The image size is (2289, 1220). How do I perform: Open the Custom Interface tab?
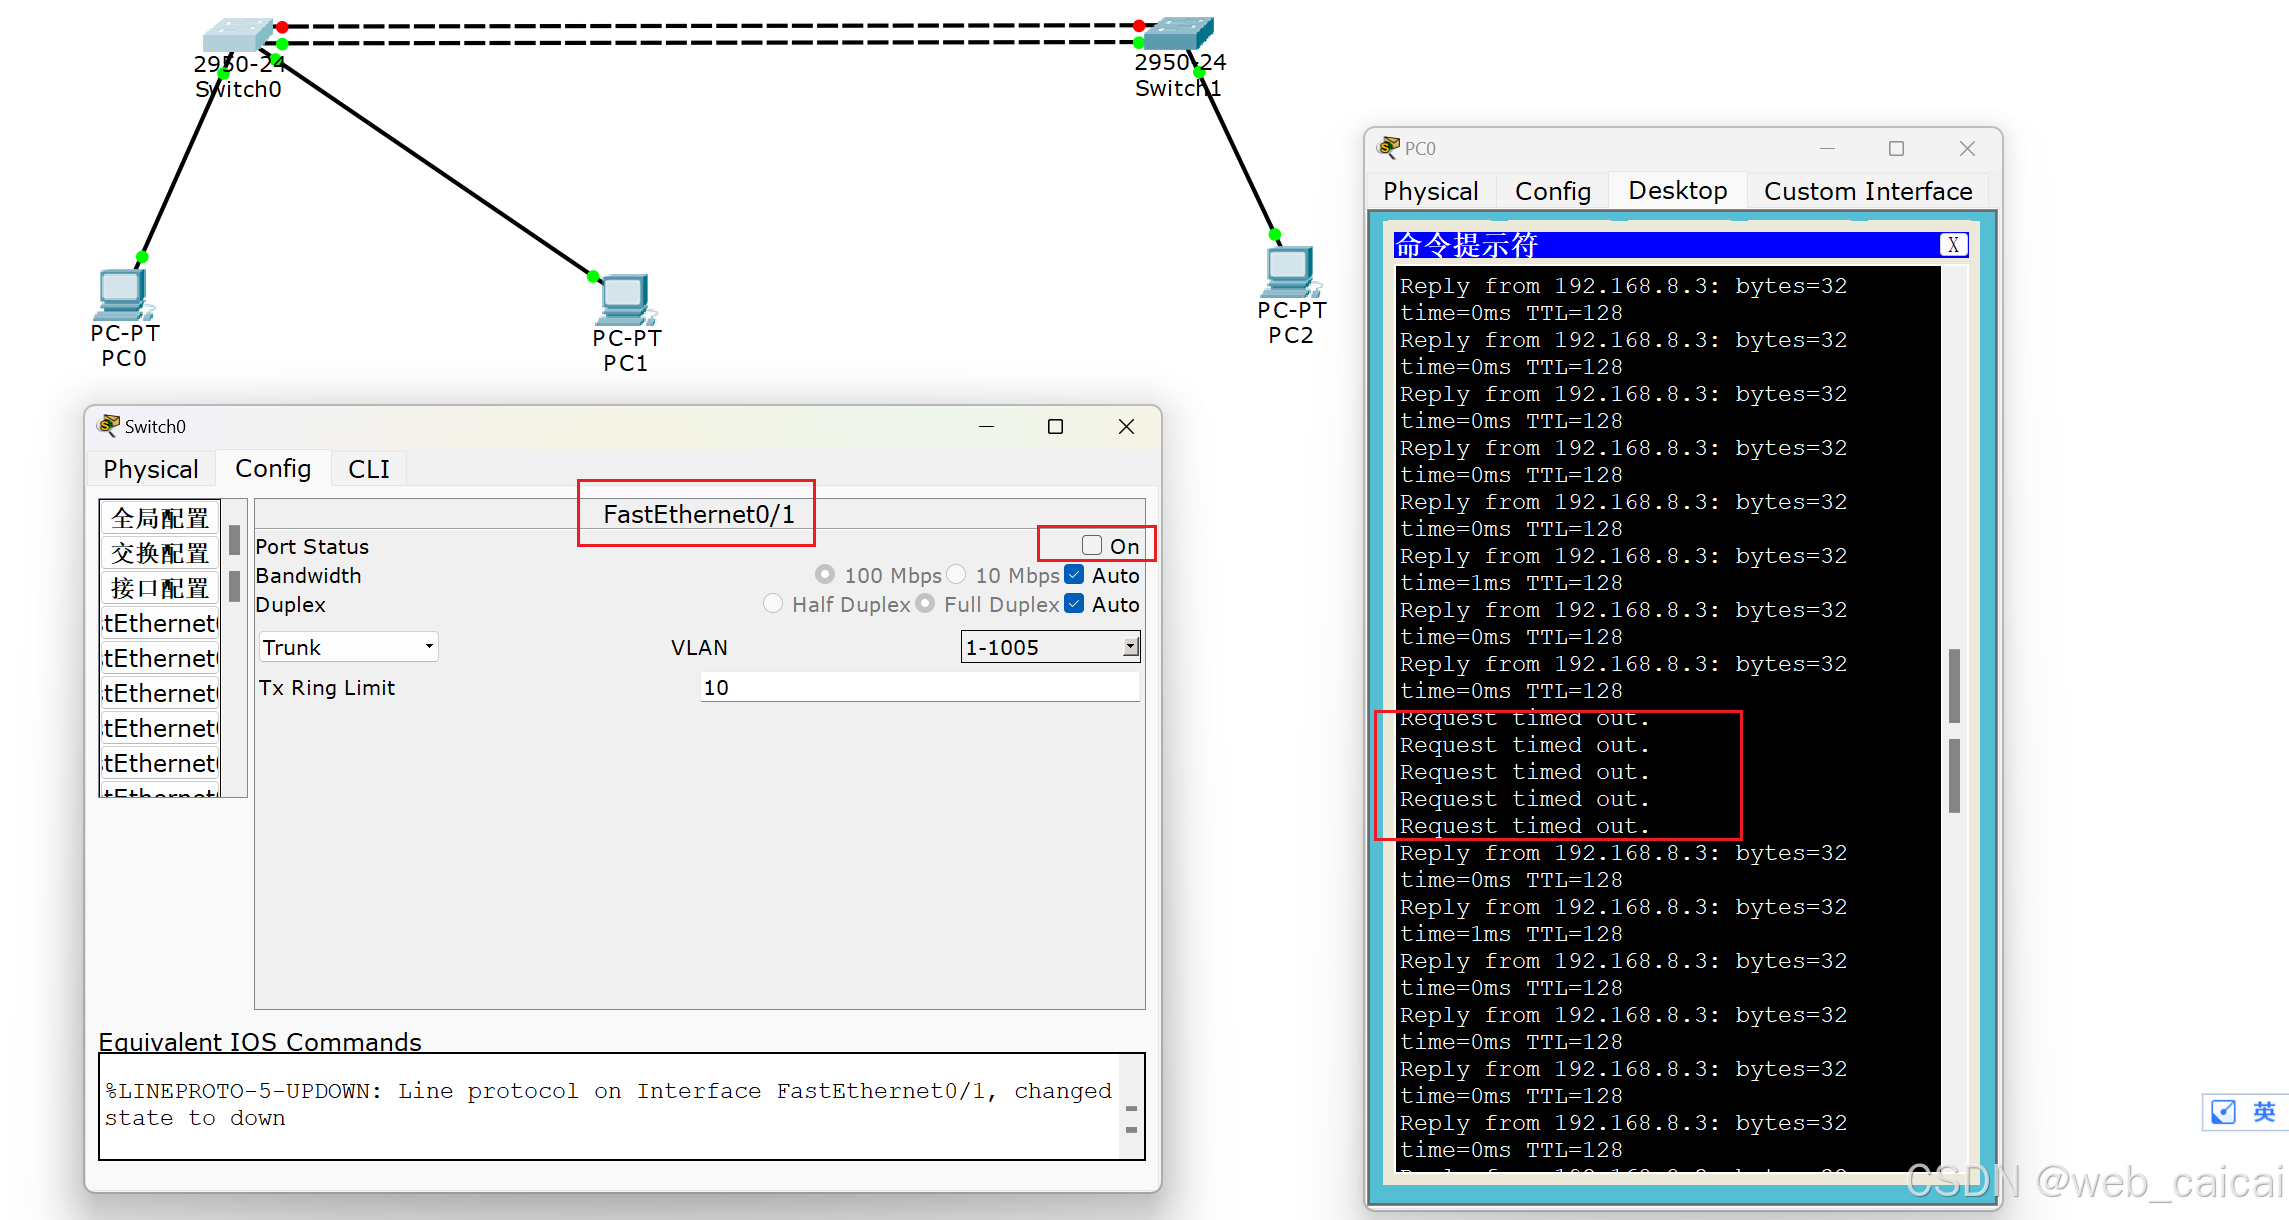[x=1867, y=191]
